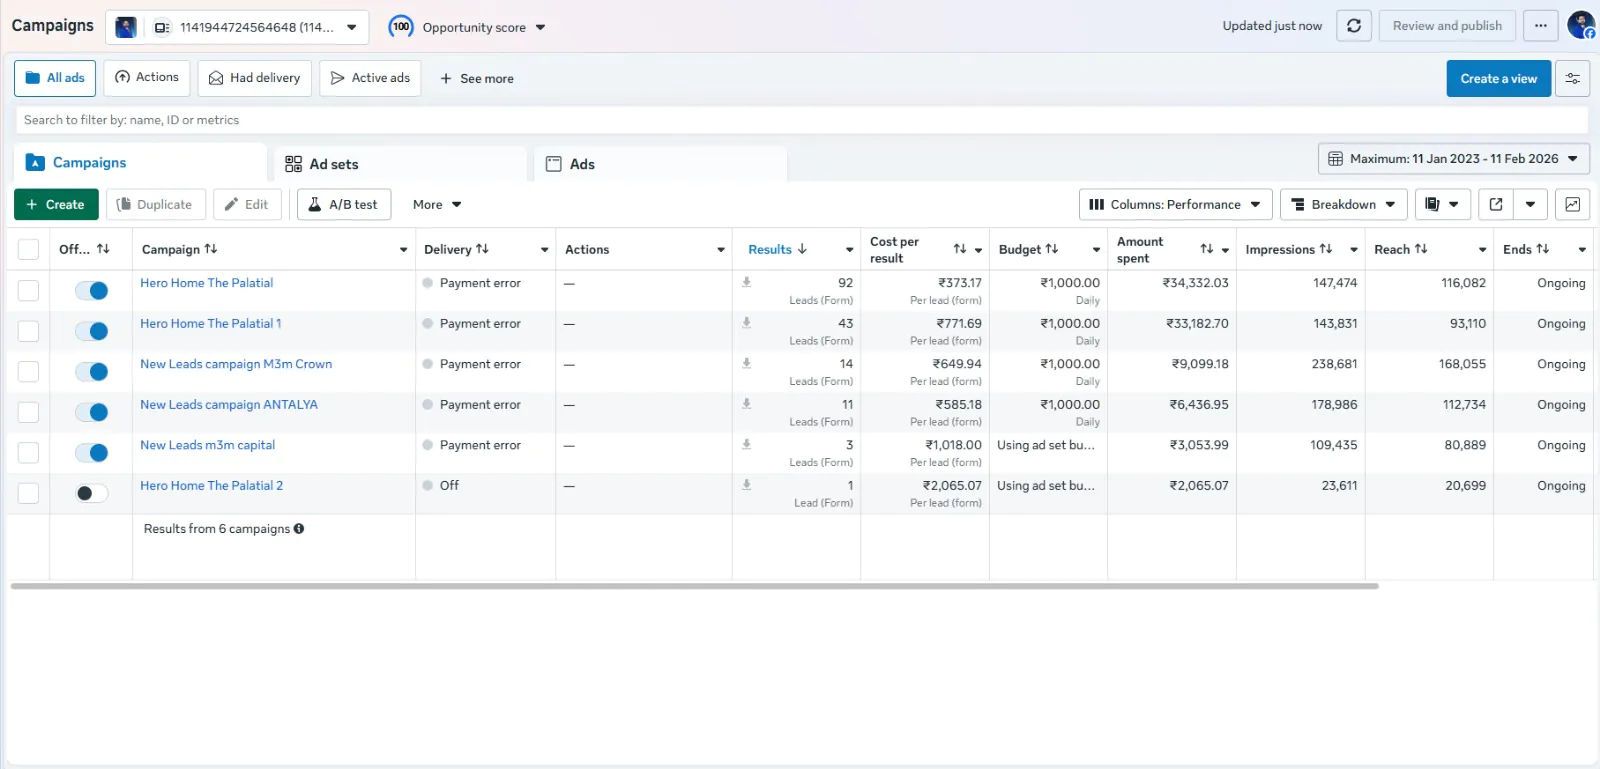The width and height of the screenshot is (1600, 769).
Task: Click Create a view button
Action: 1499,79
